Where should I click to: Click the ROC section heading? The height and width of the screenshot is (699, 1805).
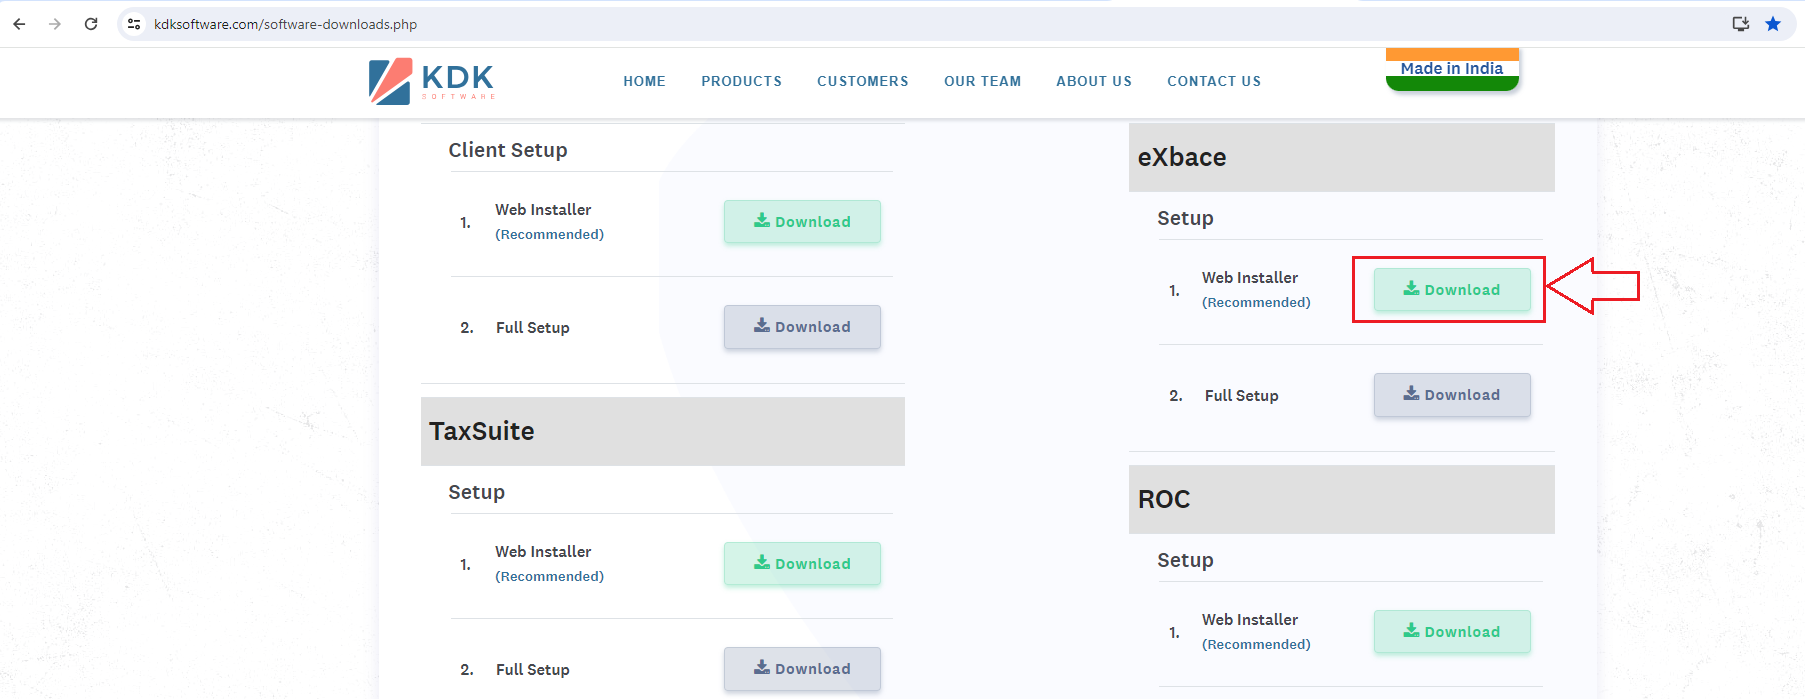click(x=1164, y=499)
